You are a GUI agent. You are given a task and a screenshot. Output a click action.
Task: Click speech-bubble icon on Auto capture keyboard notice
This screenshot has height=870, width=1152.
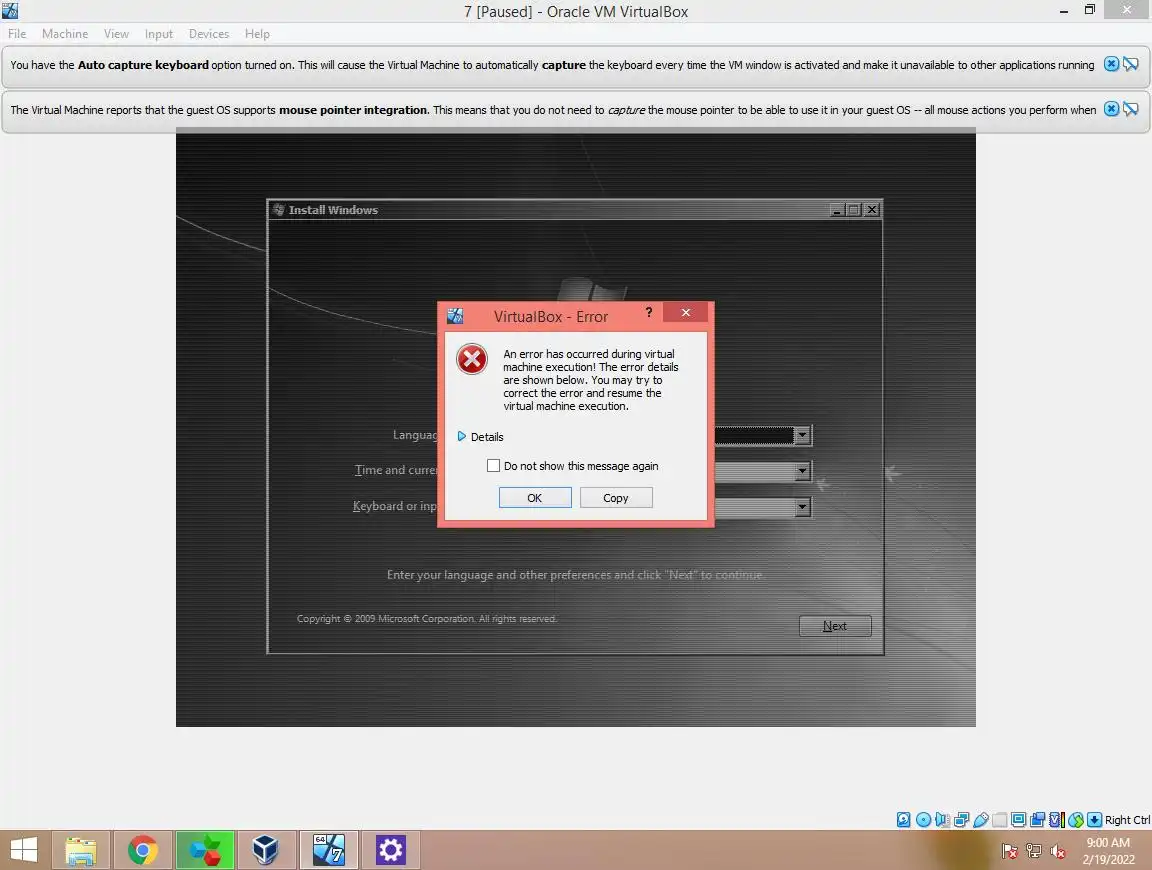point(1131,64)
